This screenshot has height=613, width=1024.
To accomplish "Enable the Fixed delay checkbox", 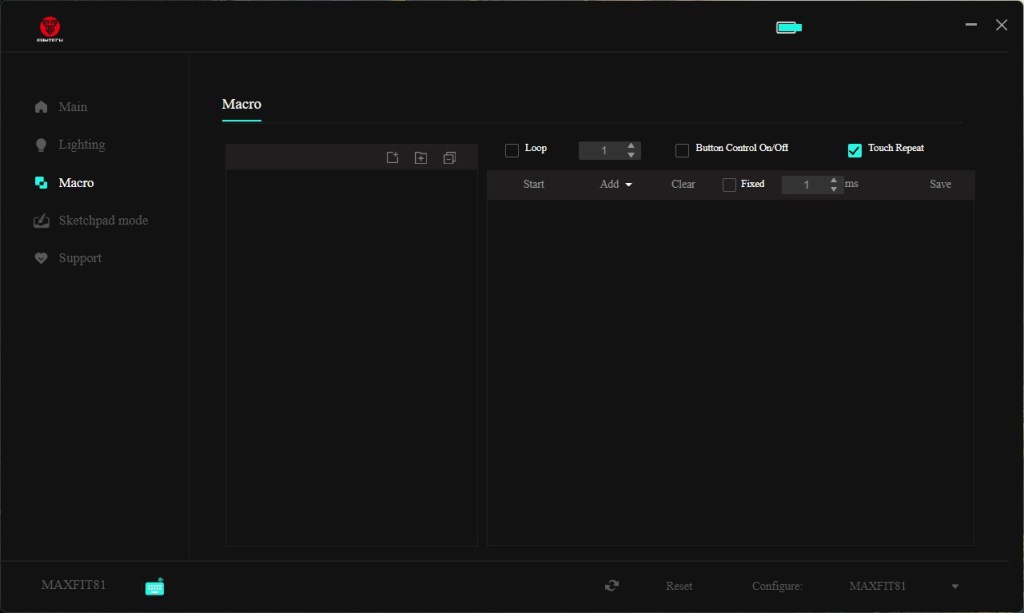I will [729, 185].
